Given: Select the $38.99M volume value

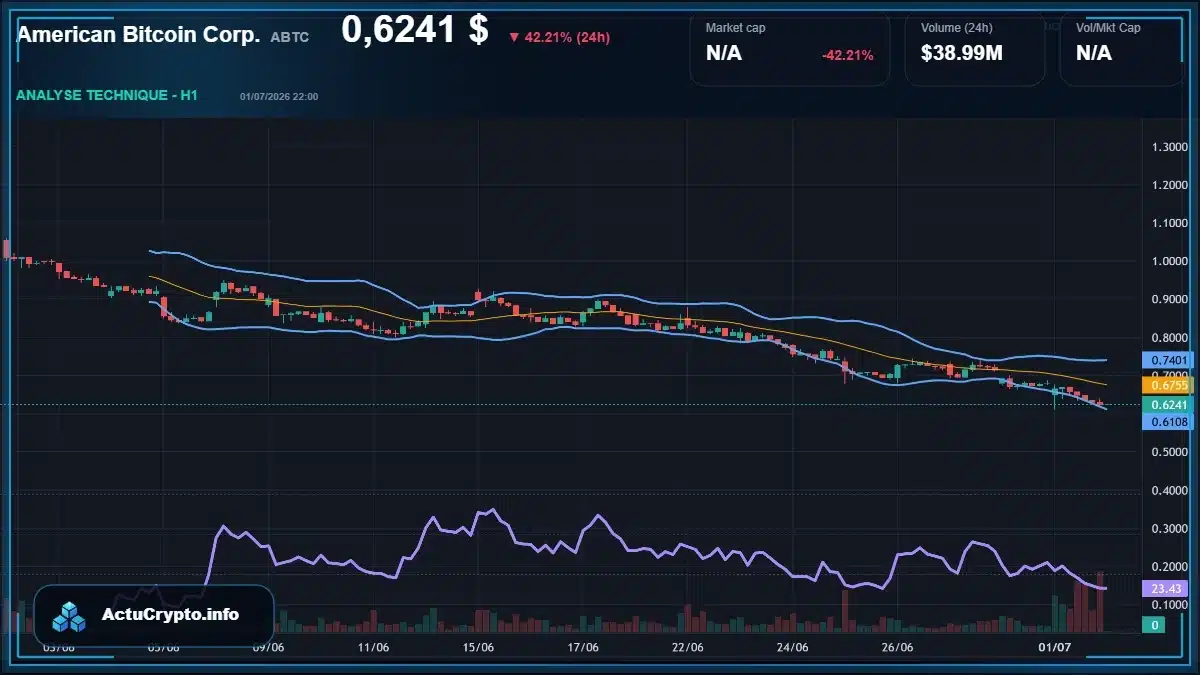Looking at the screenshot, I should tap(962, 54).
